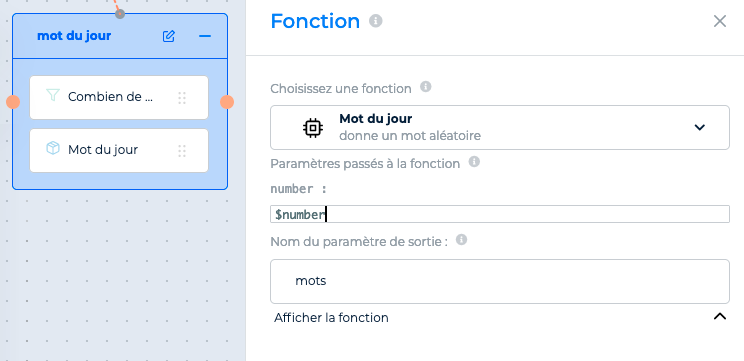The width and height of the screenshot is (744, 361).
Task: Collapse the Afficher la fonction section chevron
Action: coord(720,316)
